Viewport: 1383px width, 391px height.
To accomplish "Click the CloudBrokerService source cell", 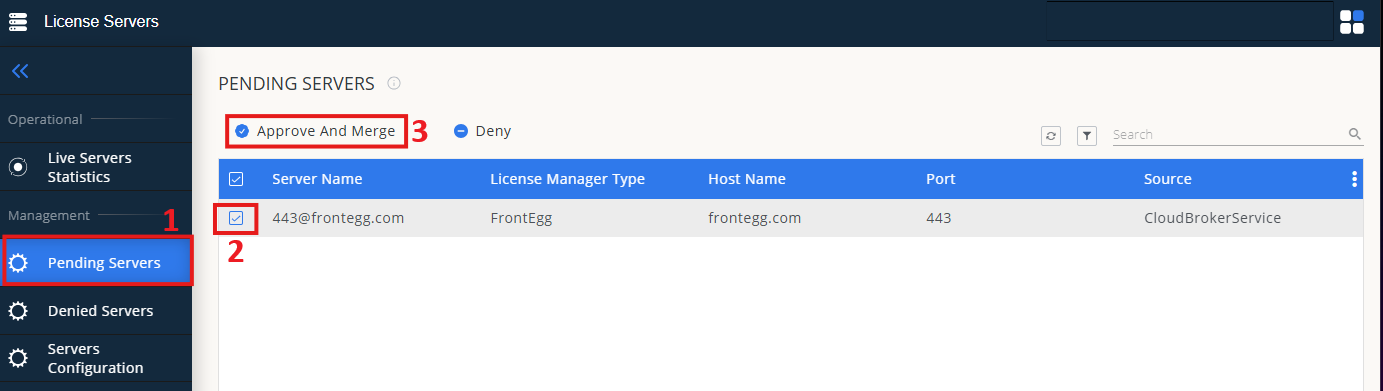I will (1212, 218).
